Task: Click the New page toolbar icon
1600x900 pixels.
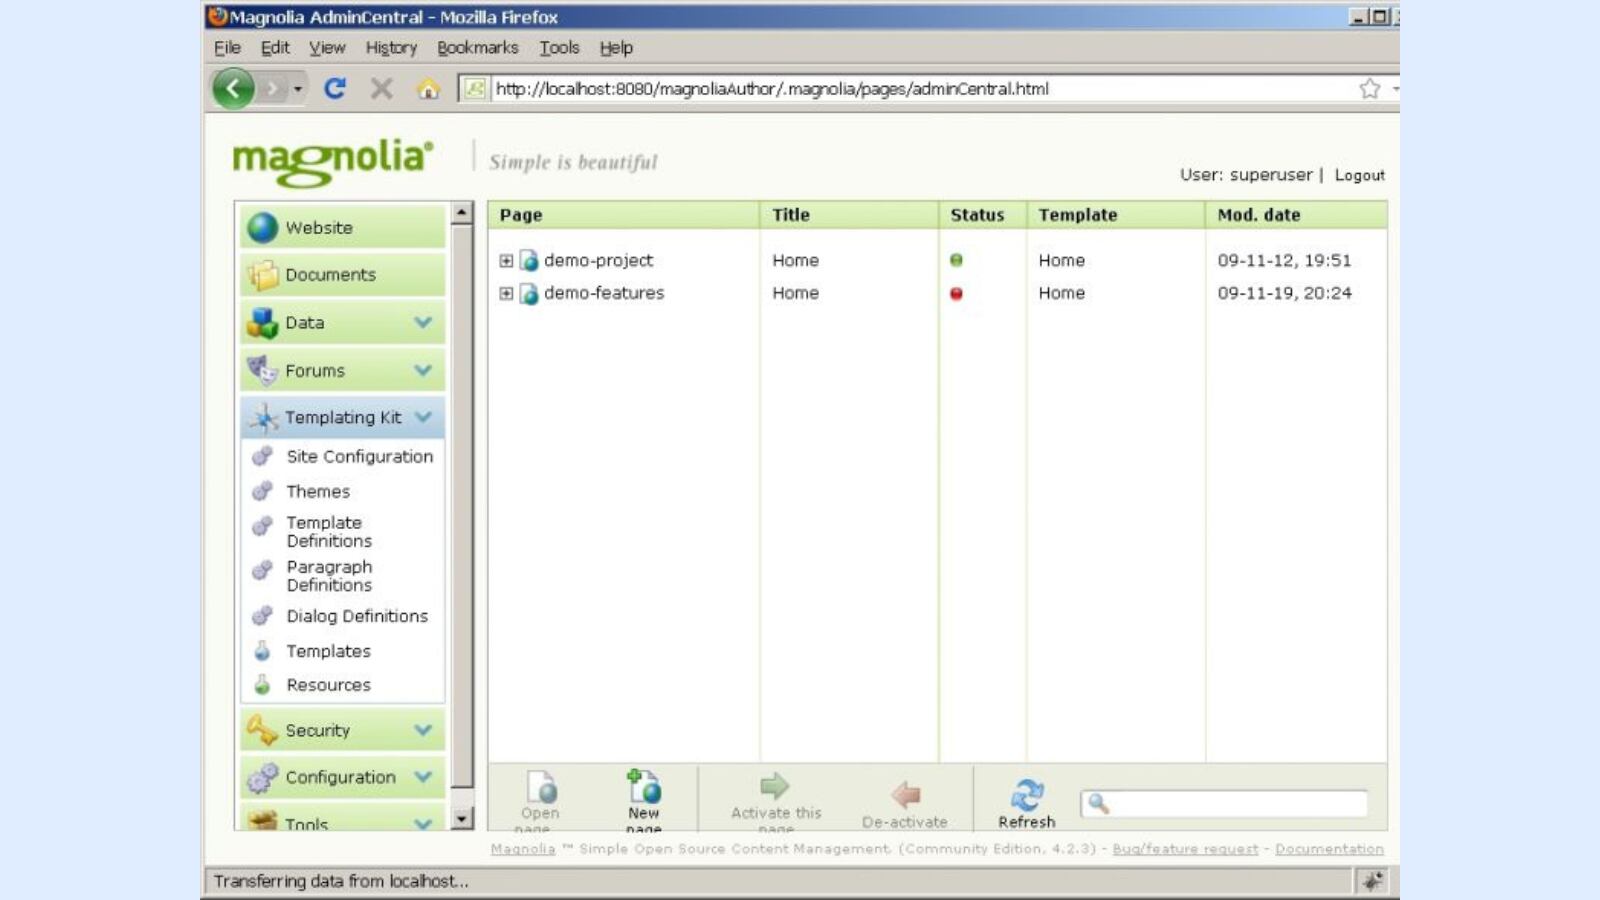Action: (x=644, y=786)
